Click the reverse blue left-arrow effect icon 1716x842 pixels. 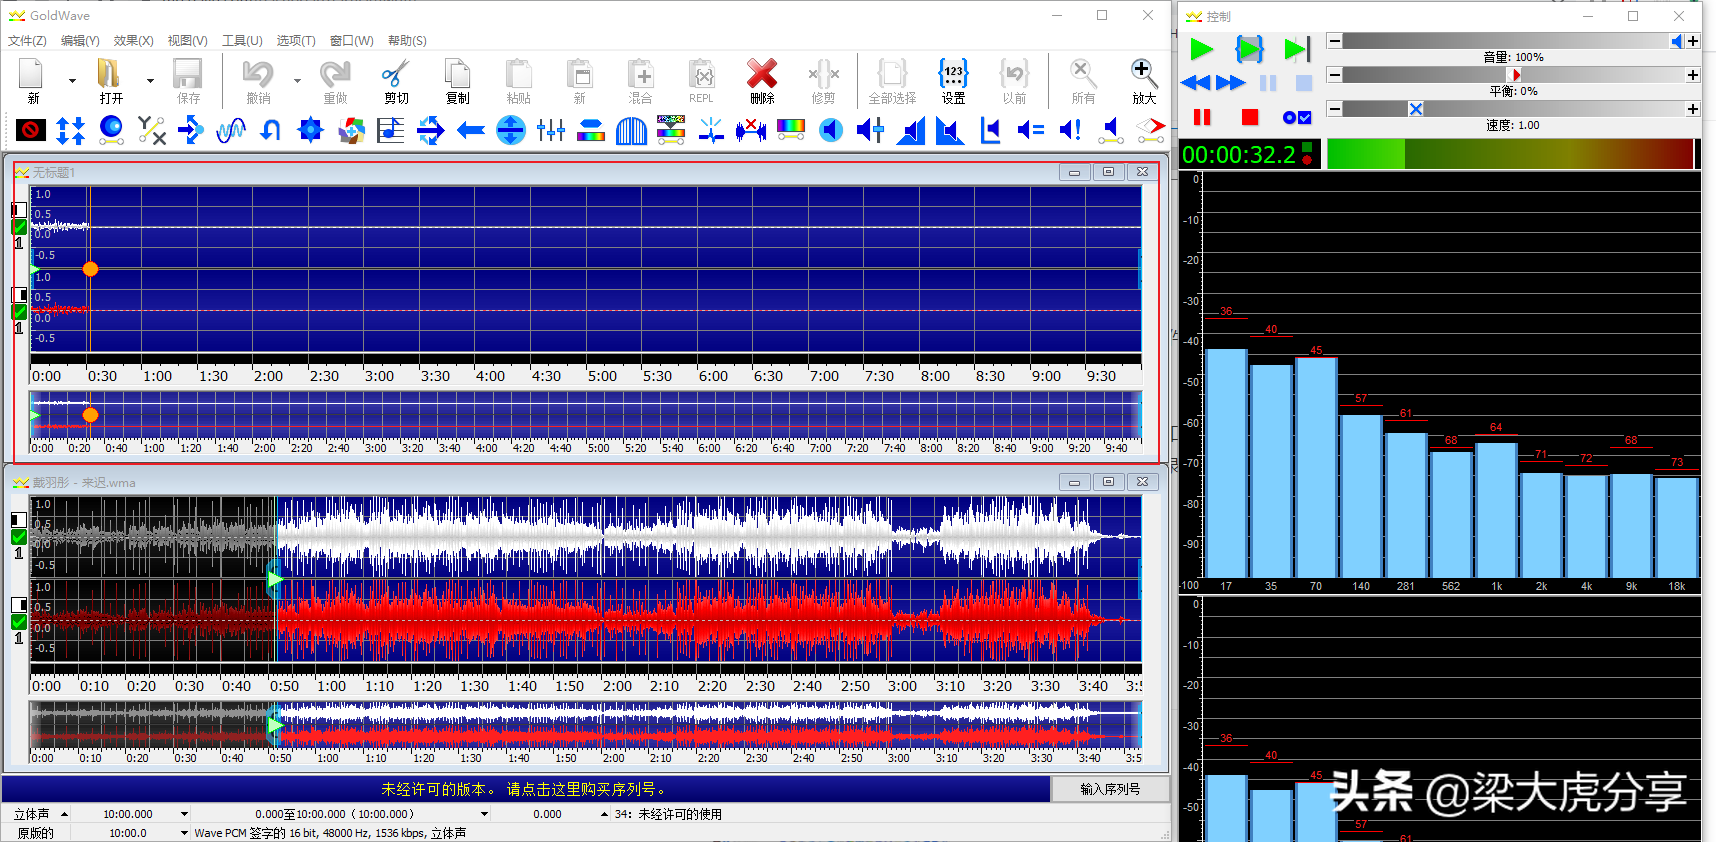(471, 130)
